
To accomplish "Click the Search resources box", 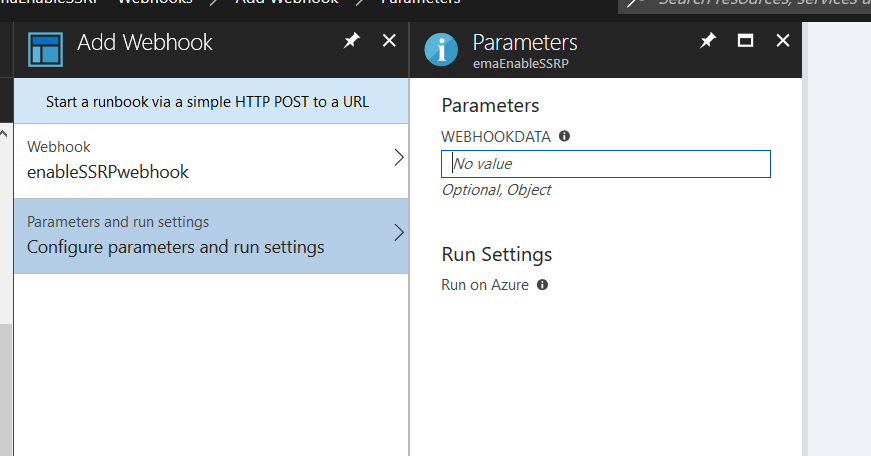I will point(760,3).
